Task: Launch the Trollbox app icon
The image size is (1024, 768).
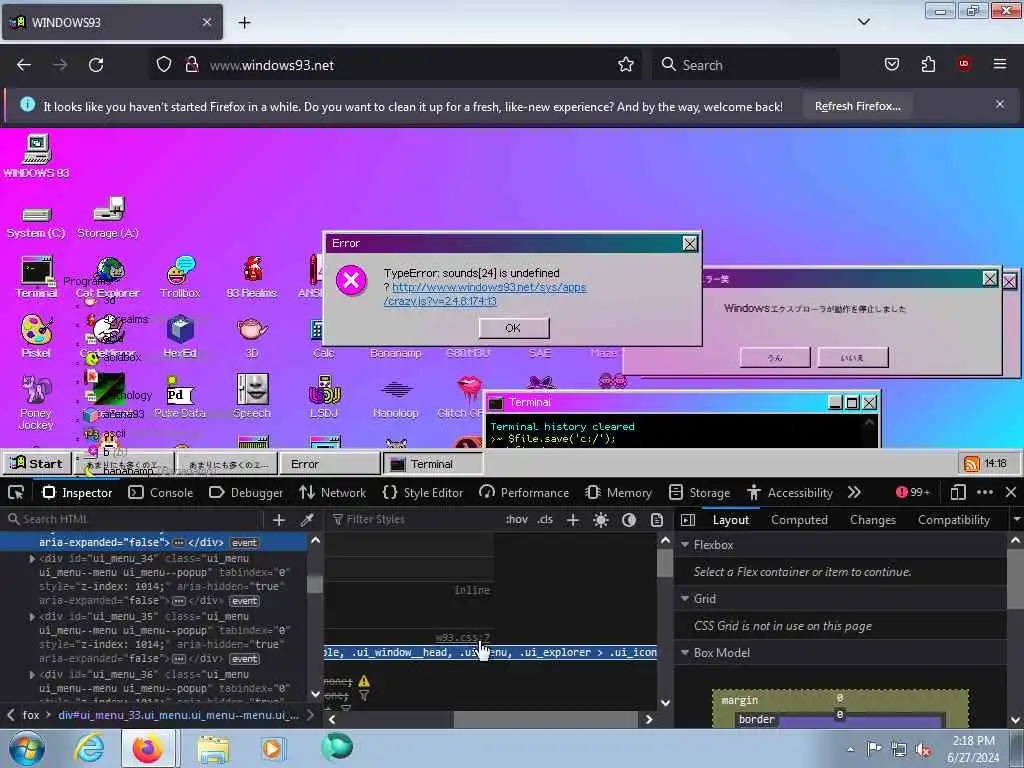Action: [x=180, y=278]
